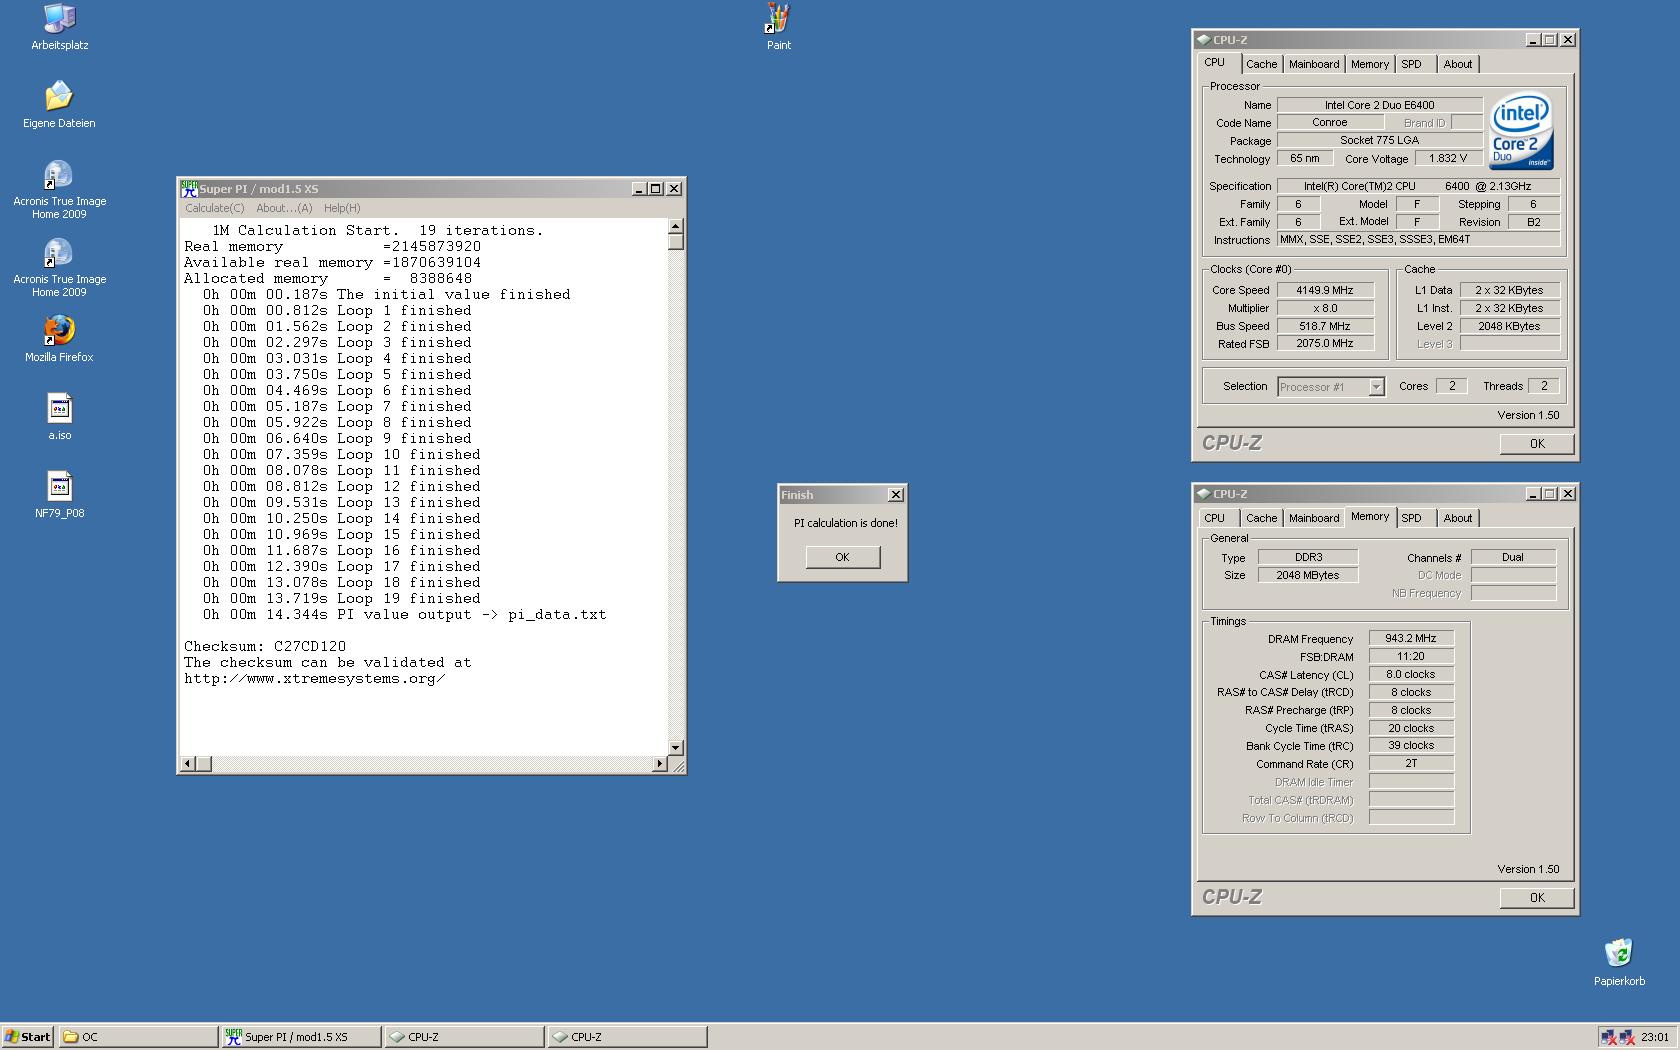Open the About...(A) menu in Super PI
Viewport: 1680px width, 1050px height.
click(284, 208)
